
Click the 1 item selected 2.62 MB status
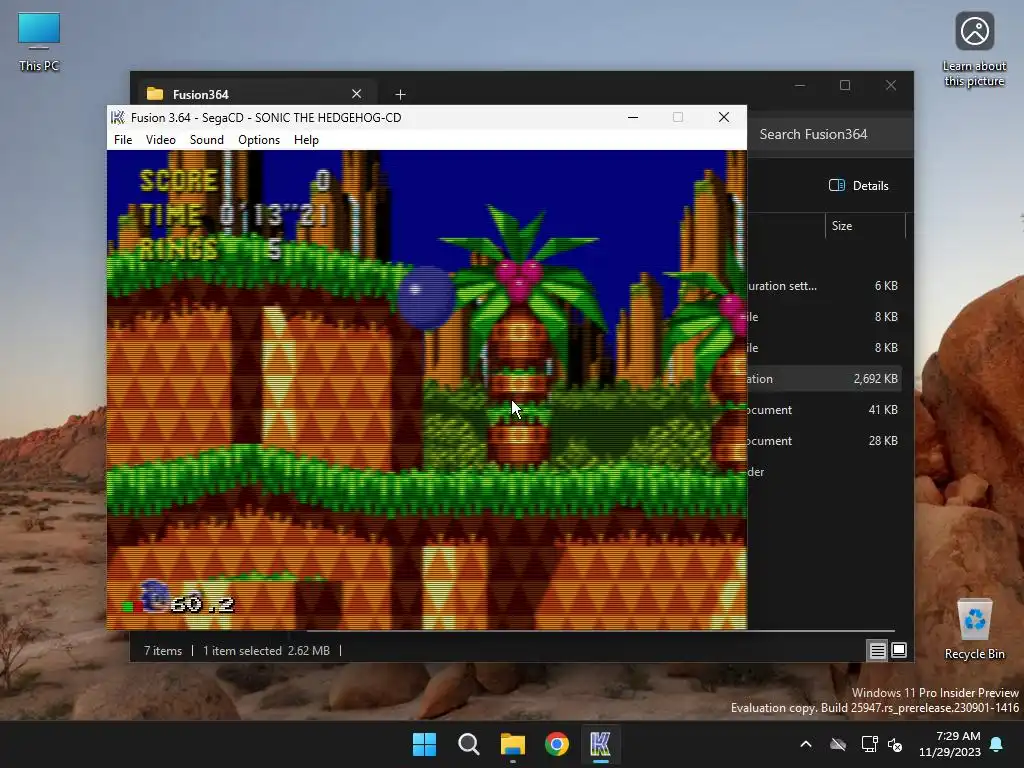pyautogui.click(x=266, y=650)
